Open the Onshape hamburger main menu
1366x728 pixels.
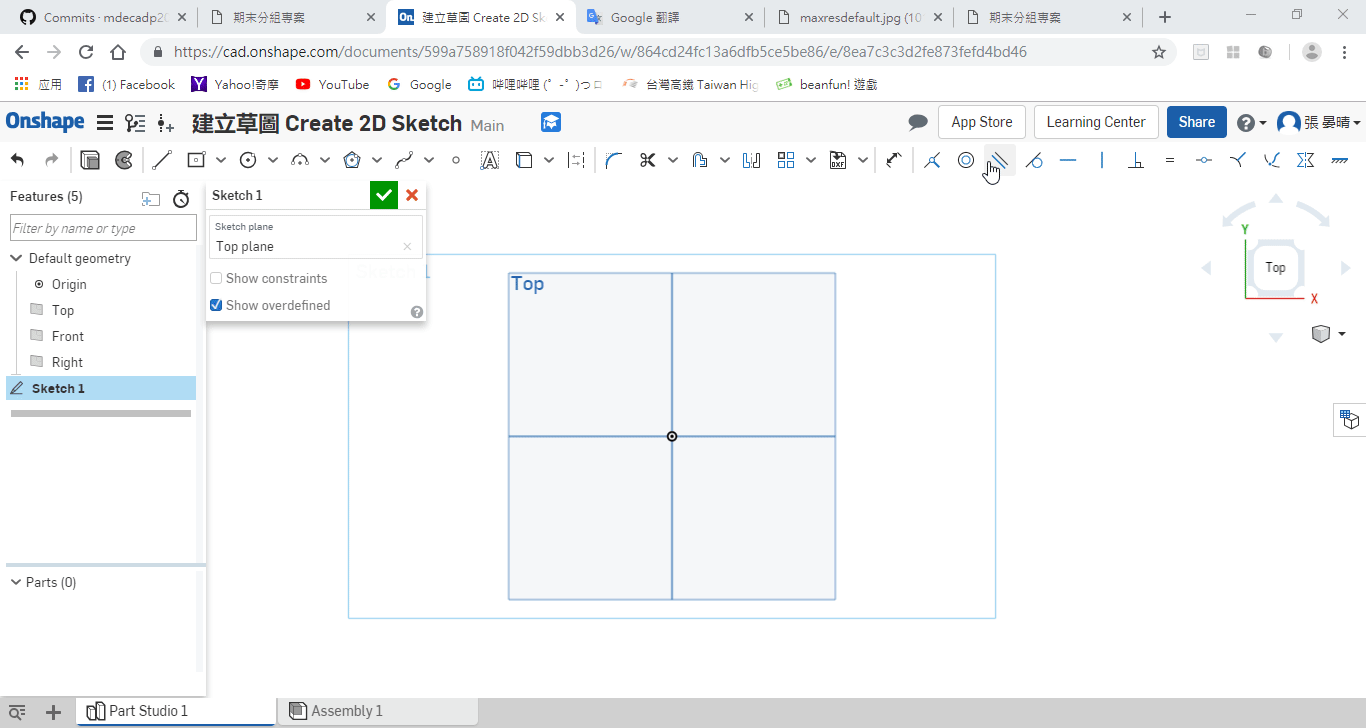point(104,123)
